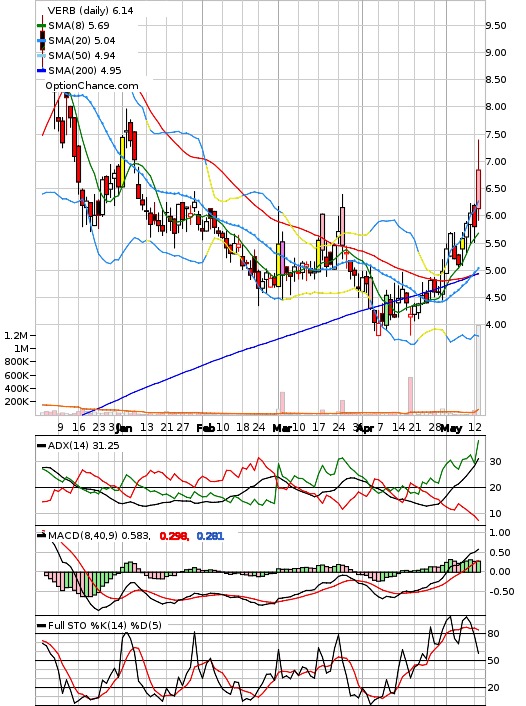The width and height of the screenshot is (526, 706).
Task: Click the SMA(200) dark blue legend marker
Action: click(41, 71)
